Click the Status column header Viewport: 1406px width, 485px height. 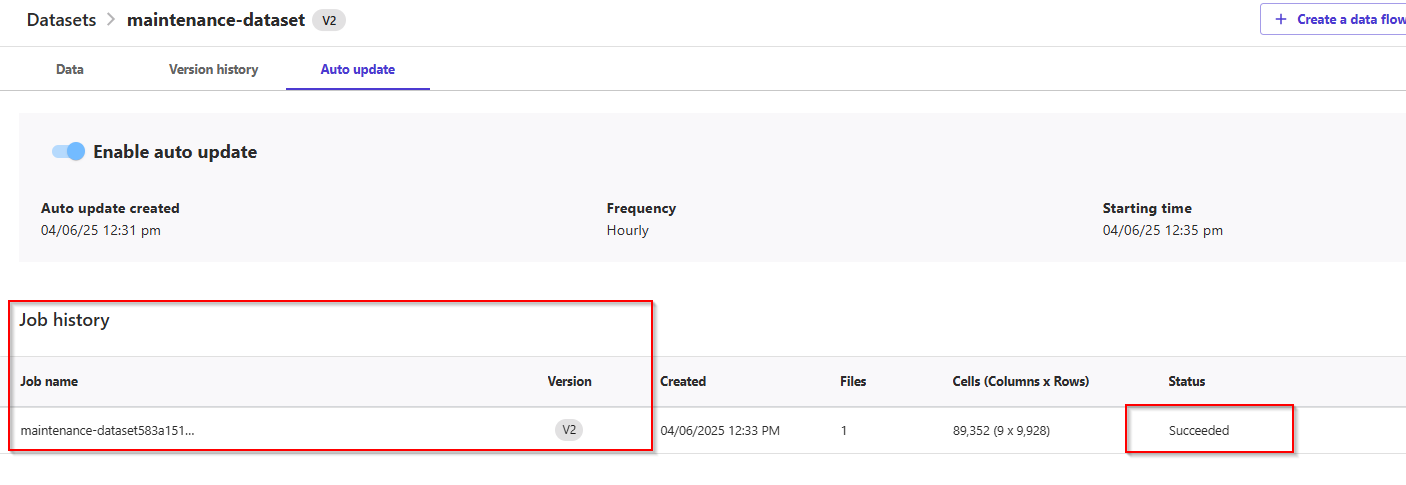[x=1187, y=381]
